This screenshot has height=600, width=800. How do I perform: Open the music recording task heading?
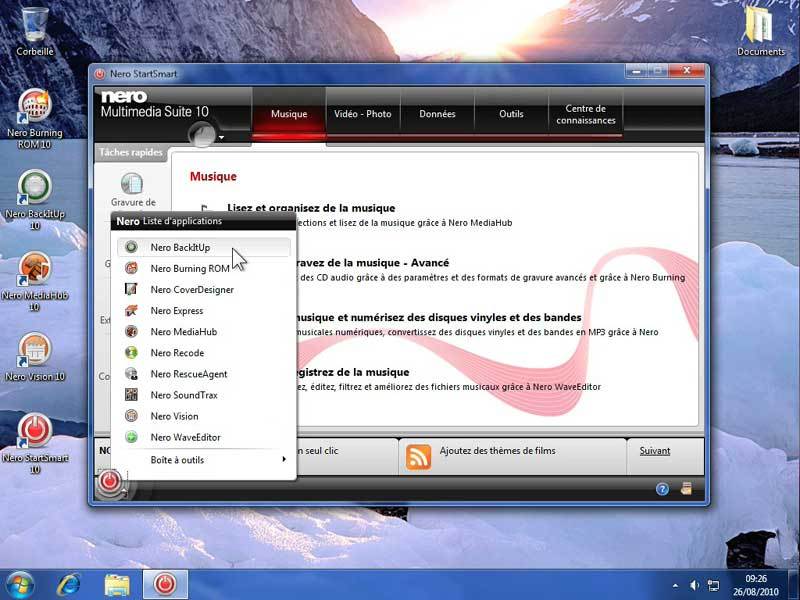coord(353,372)
